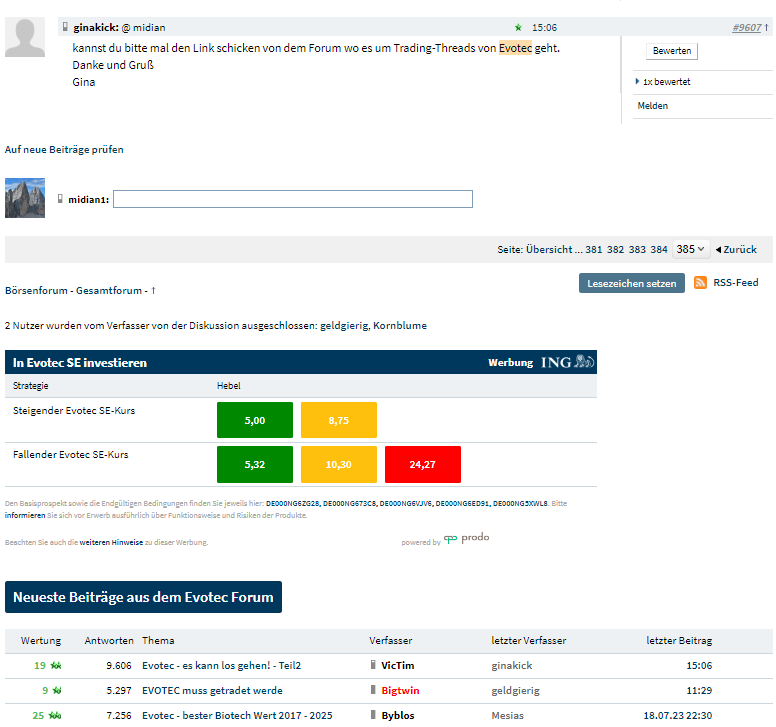
Task: Click the green star rating icon next to 15:06
Action: (518, 28)
